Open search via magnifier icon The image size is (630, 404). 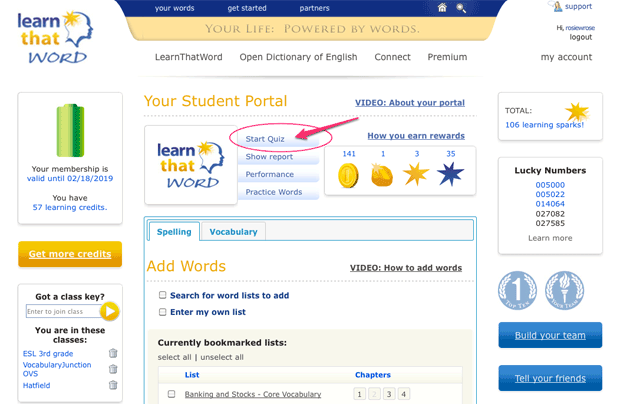point(461,8)
